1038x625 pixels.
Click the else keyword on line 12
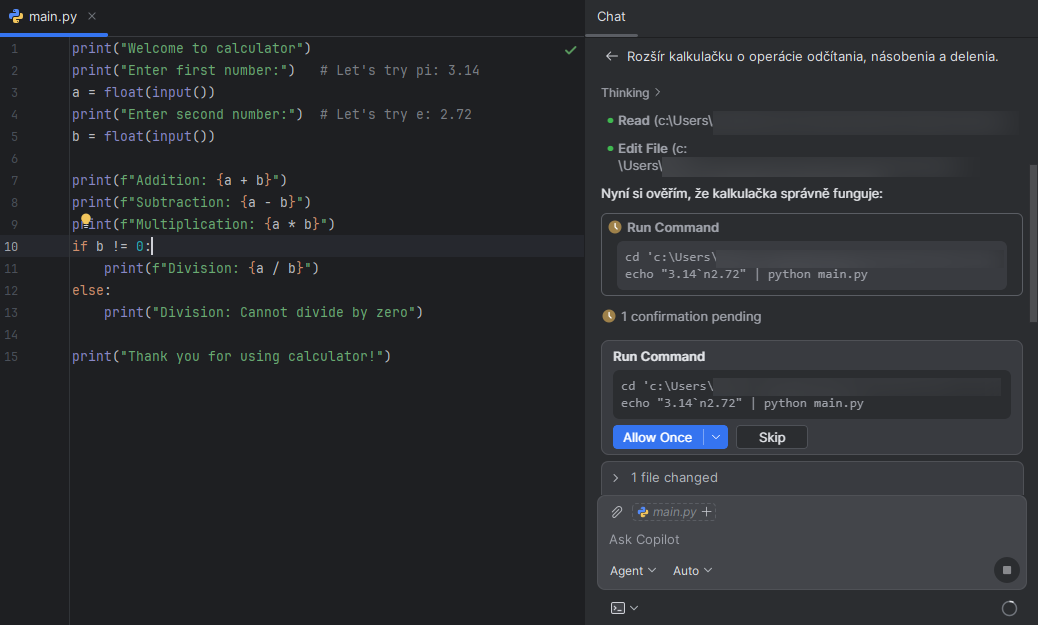click(88, 291)
